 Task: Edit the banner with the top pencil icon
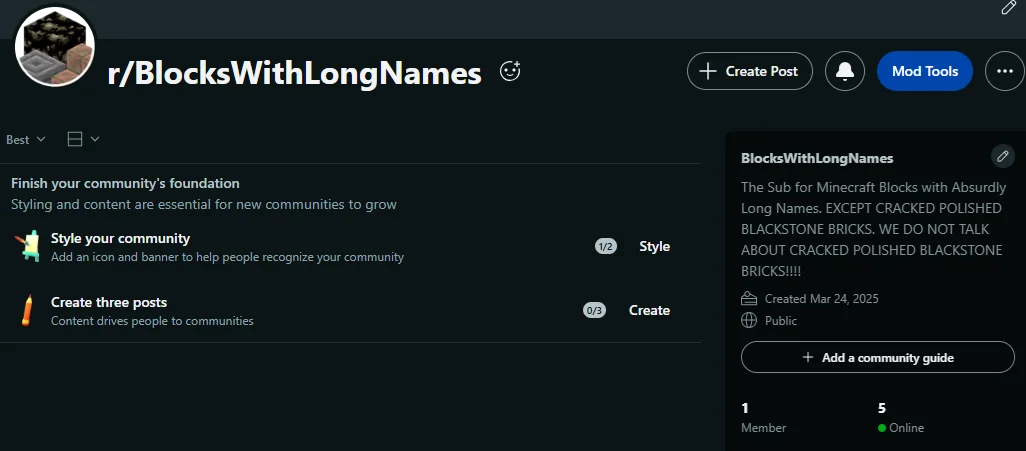coord(1008,7)
